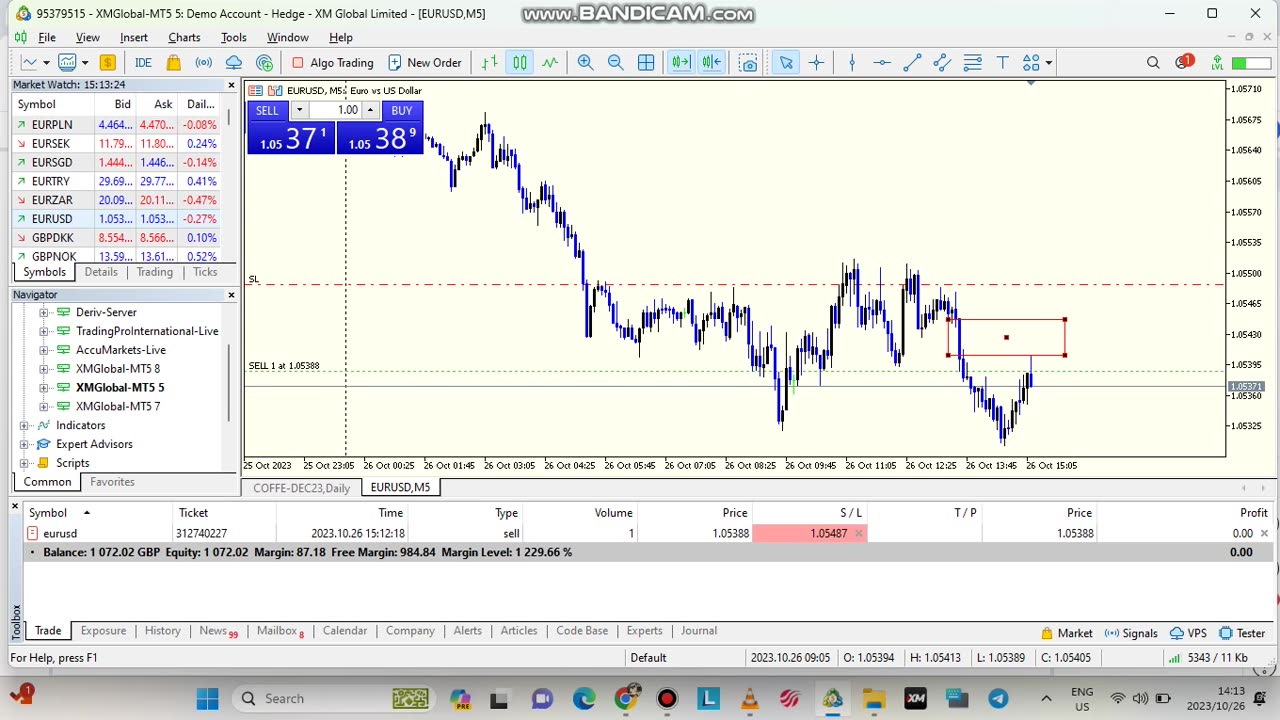Image resolution: width=1280 pixels, height=720 pixels.
Task: Select the cursor arrow tool
Action: [786, 62]
